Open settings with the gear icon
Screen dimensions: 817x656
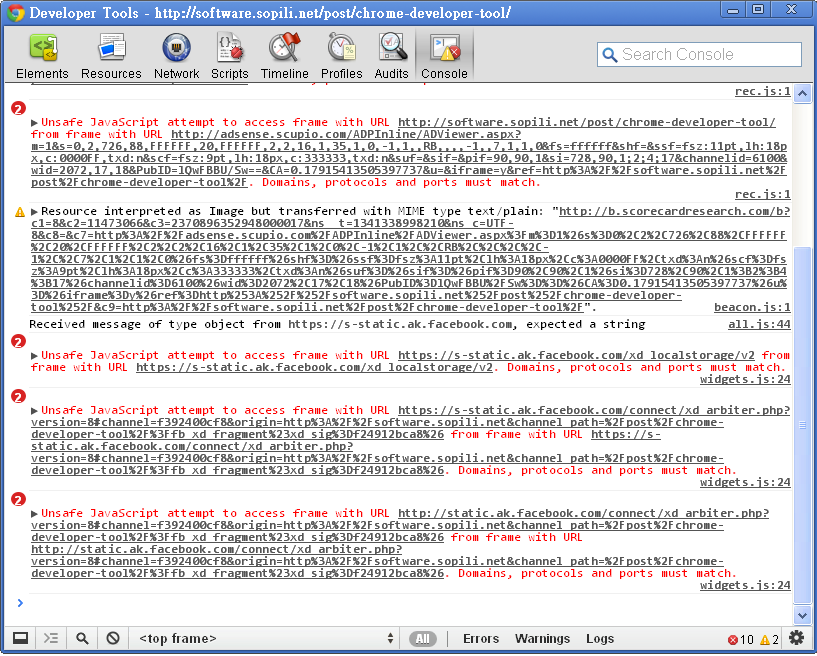click(x=796, y=639)
